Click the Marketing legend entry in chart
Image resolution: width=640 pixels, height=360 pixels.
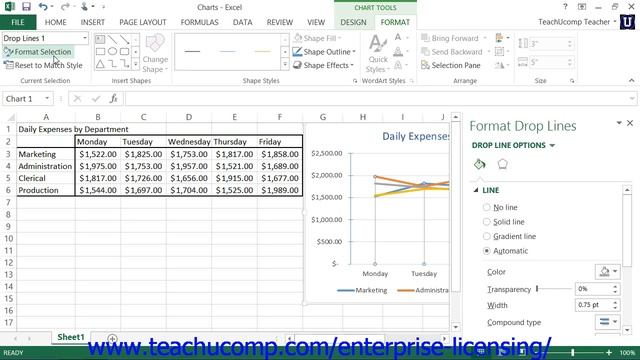coord(362,290)
